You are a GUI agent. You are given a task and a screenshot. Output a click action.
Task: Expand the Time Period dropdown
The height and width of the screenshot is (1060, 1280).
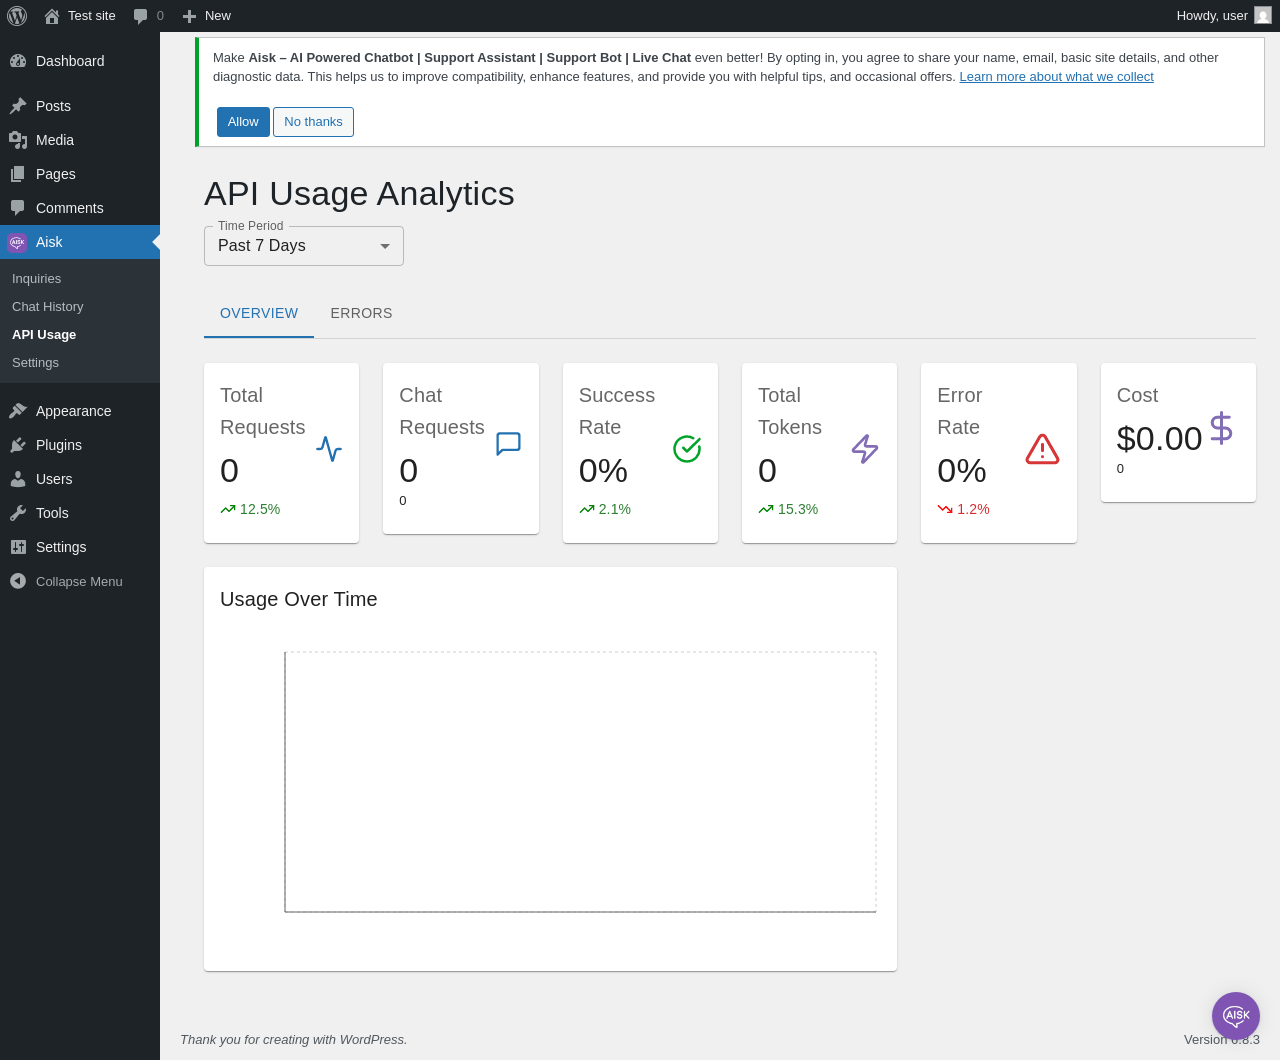click(x=304, y=246)
